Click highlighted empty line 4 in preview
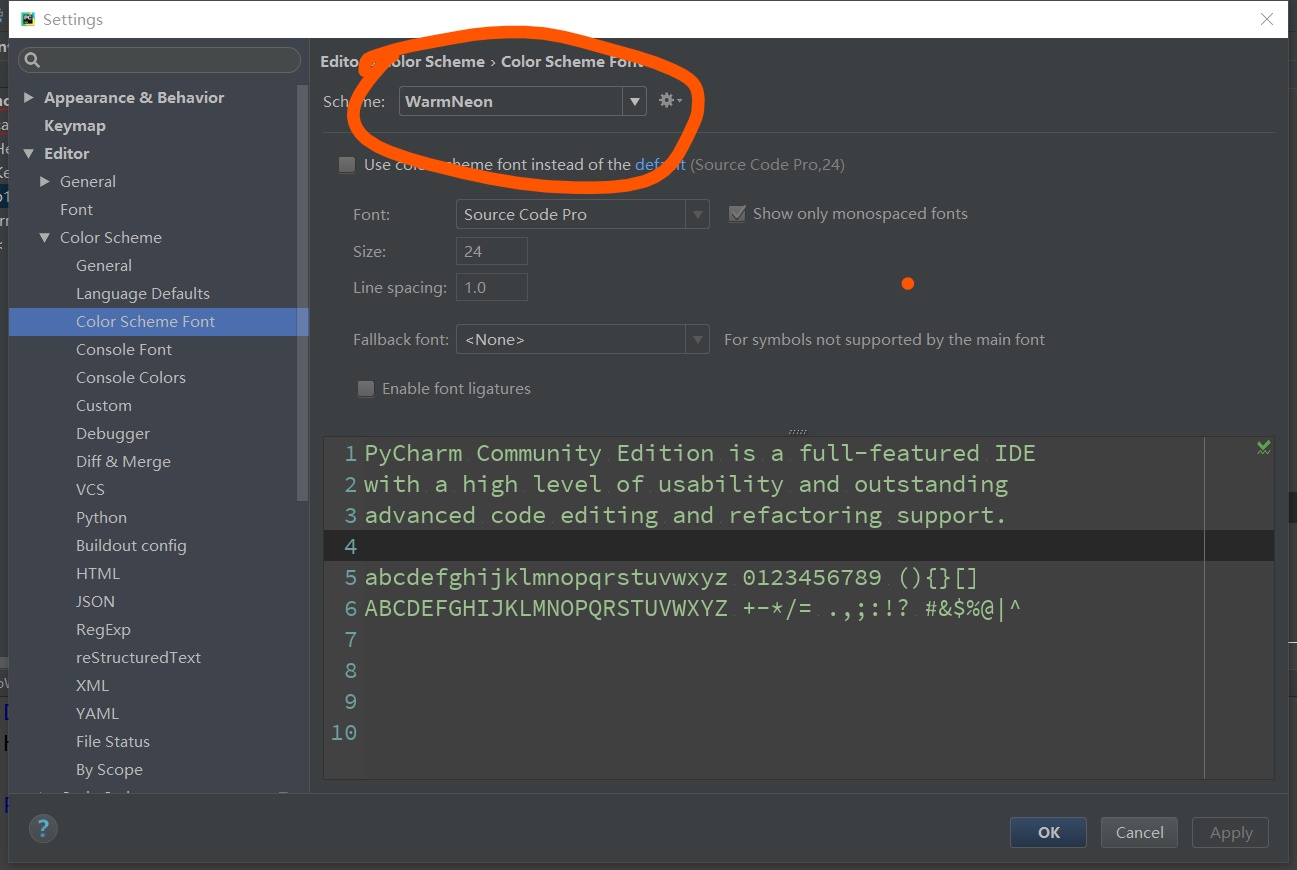1297x870 pixels. coord(799,546)
